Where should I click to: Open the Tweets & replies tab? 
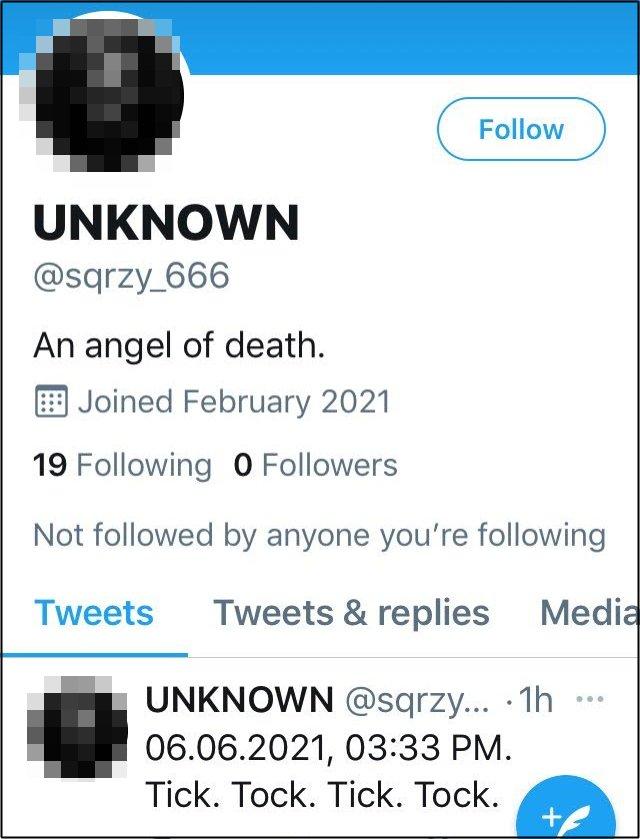coord(351,613)
